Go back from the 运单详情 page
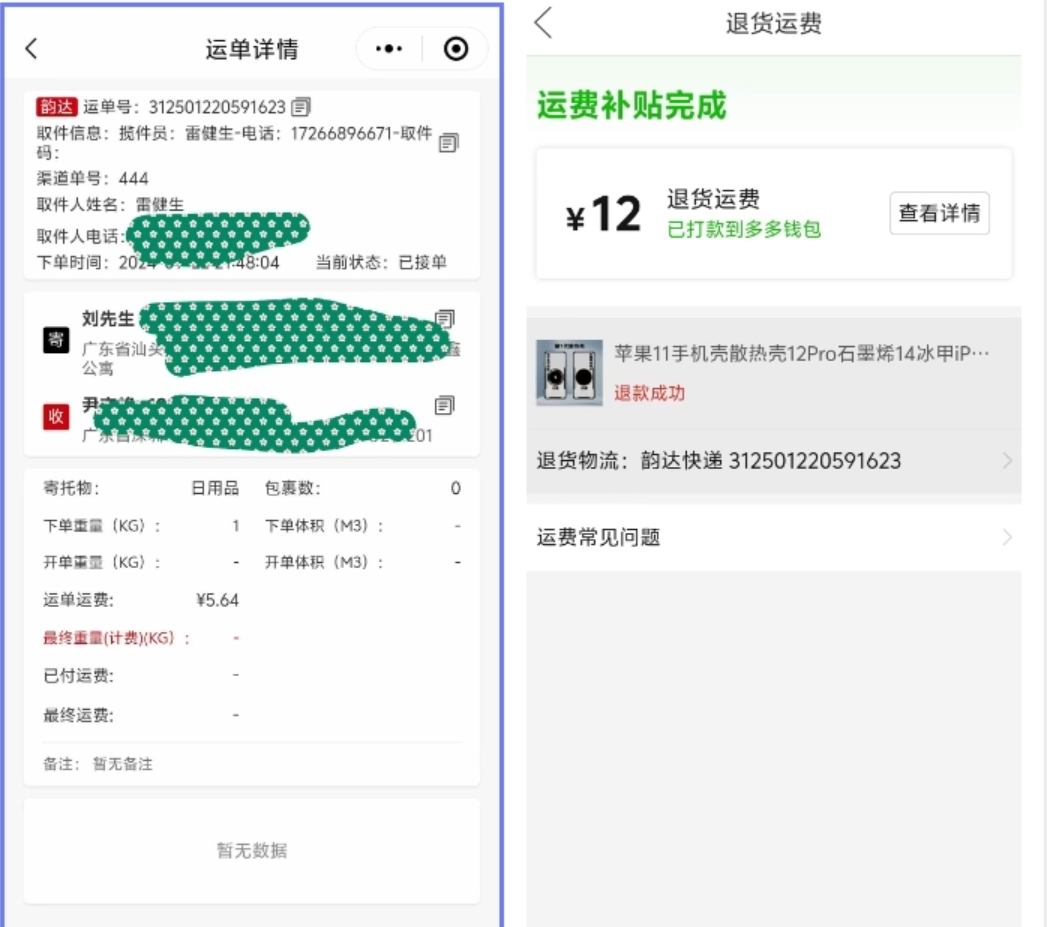 (31, 49)
